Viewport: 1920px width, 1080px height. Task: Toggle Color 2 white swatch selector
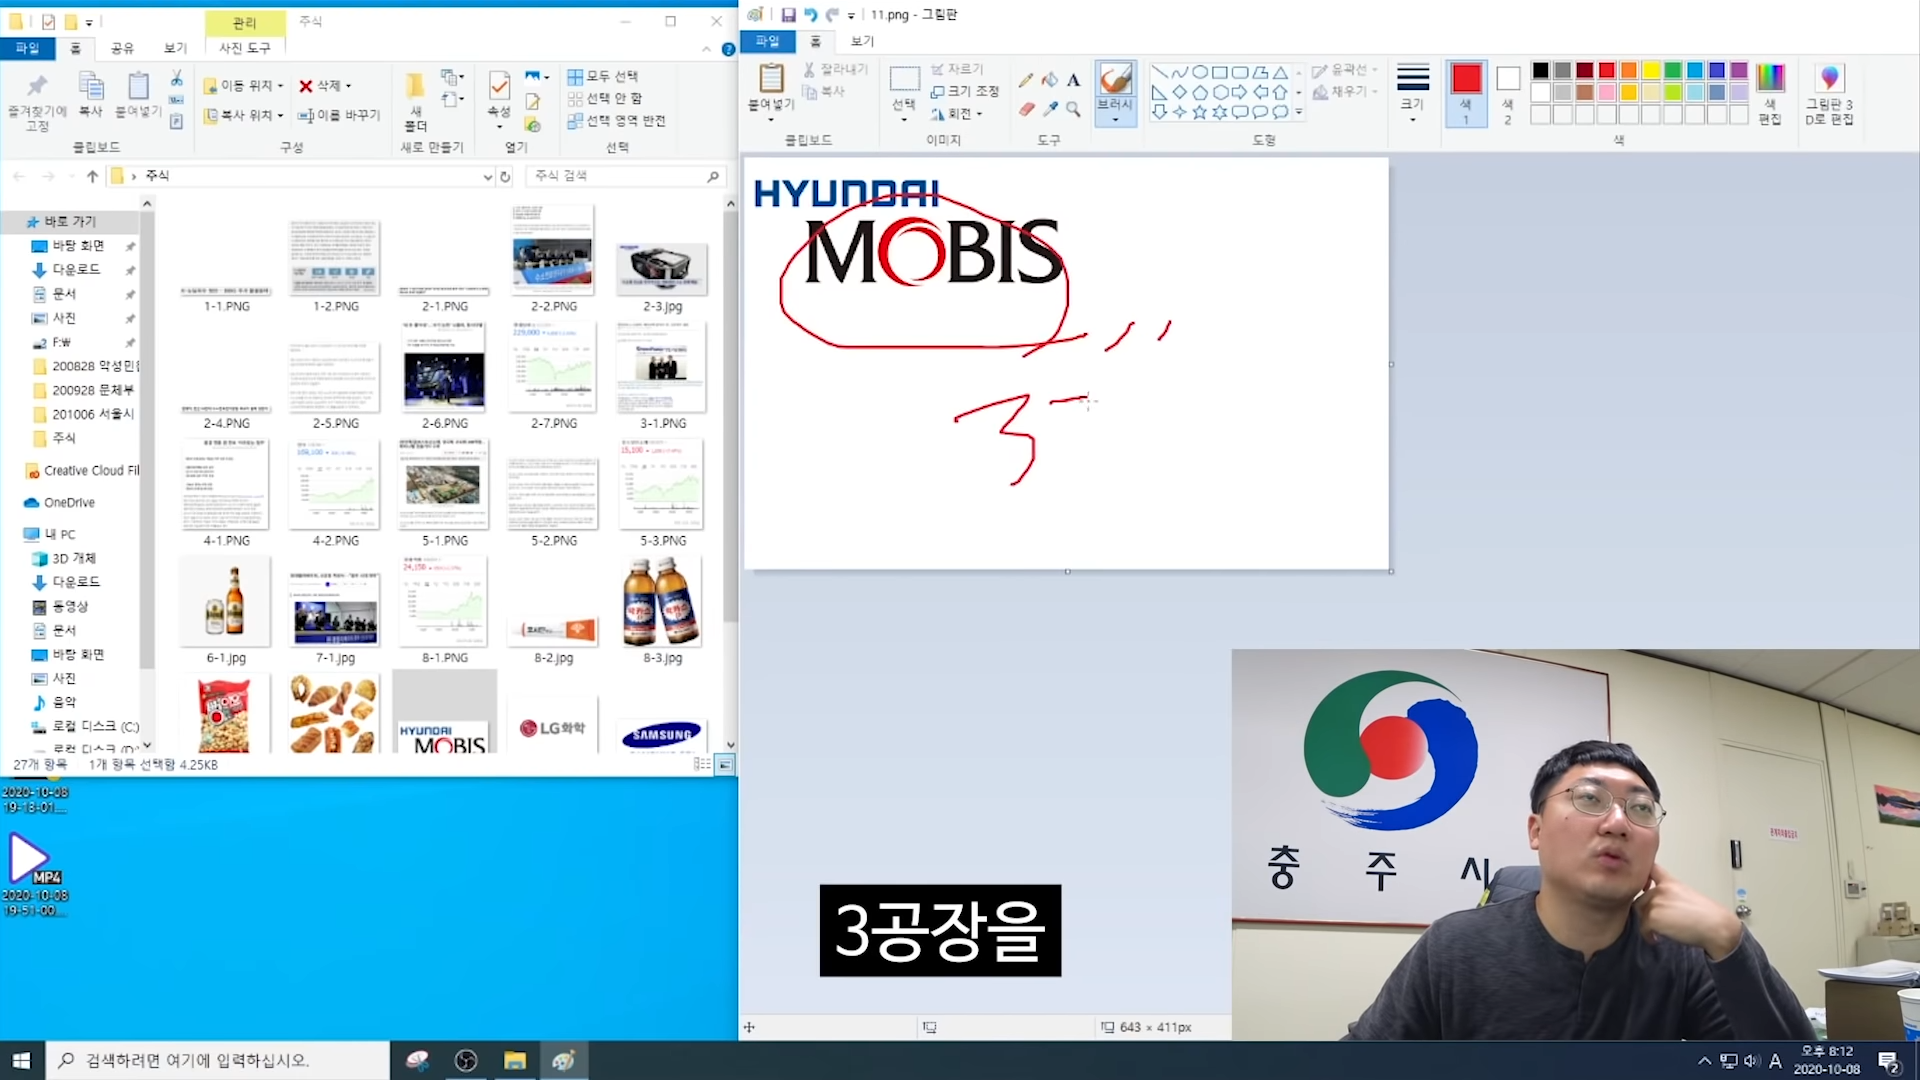tap(1508, 93)
